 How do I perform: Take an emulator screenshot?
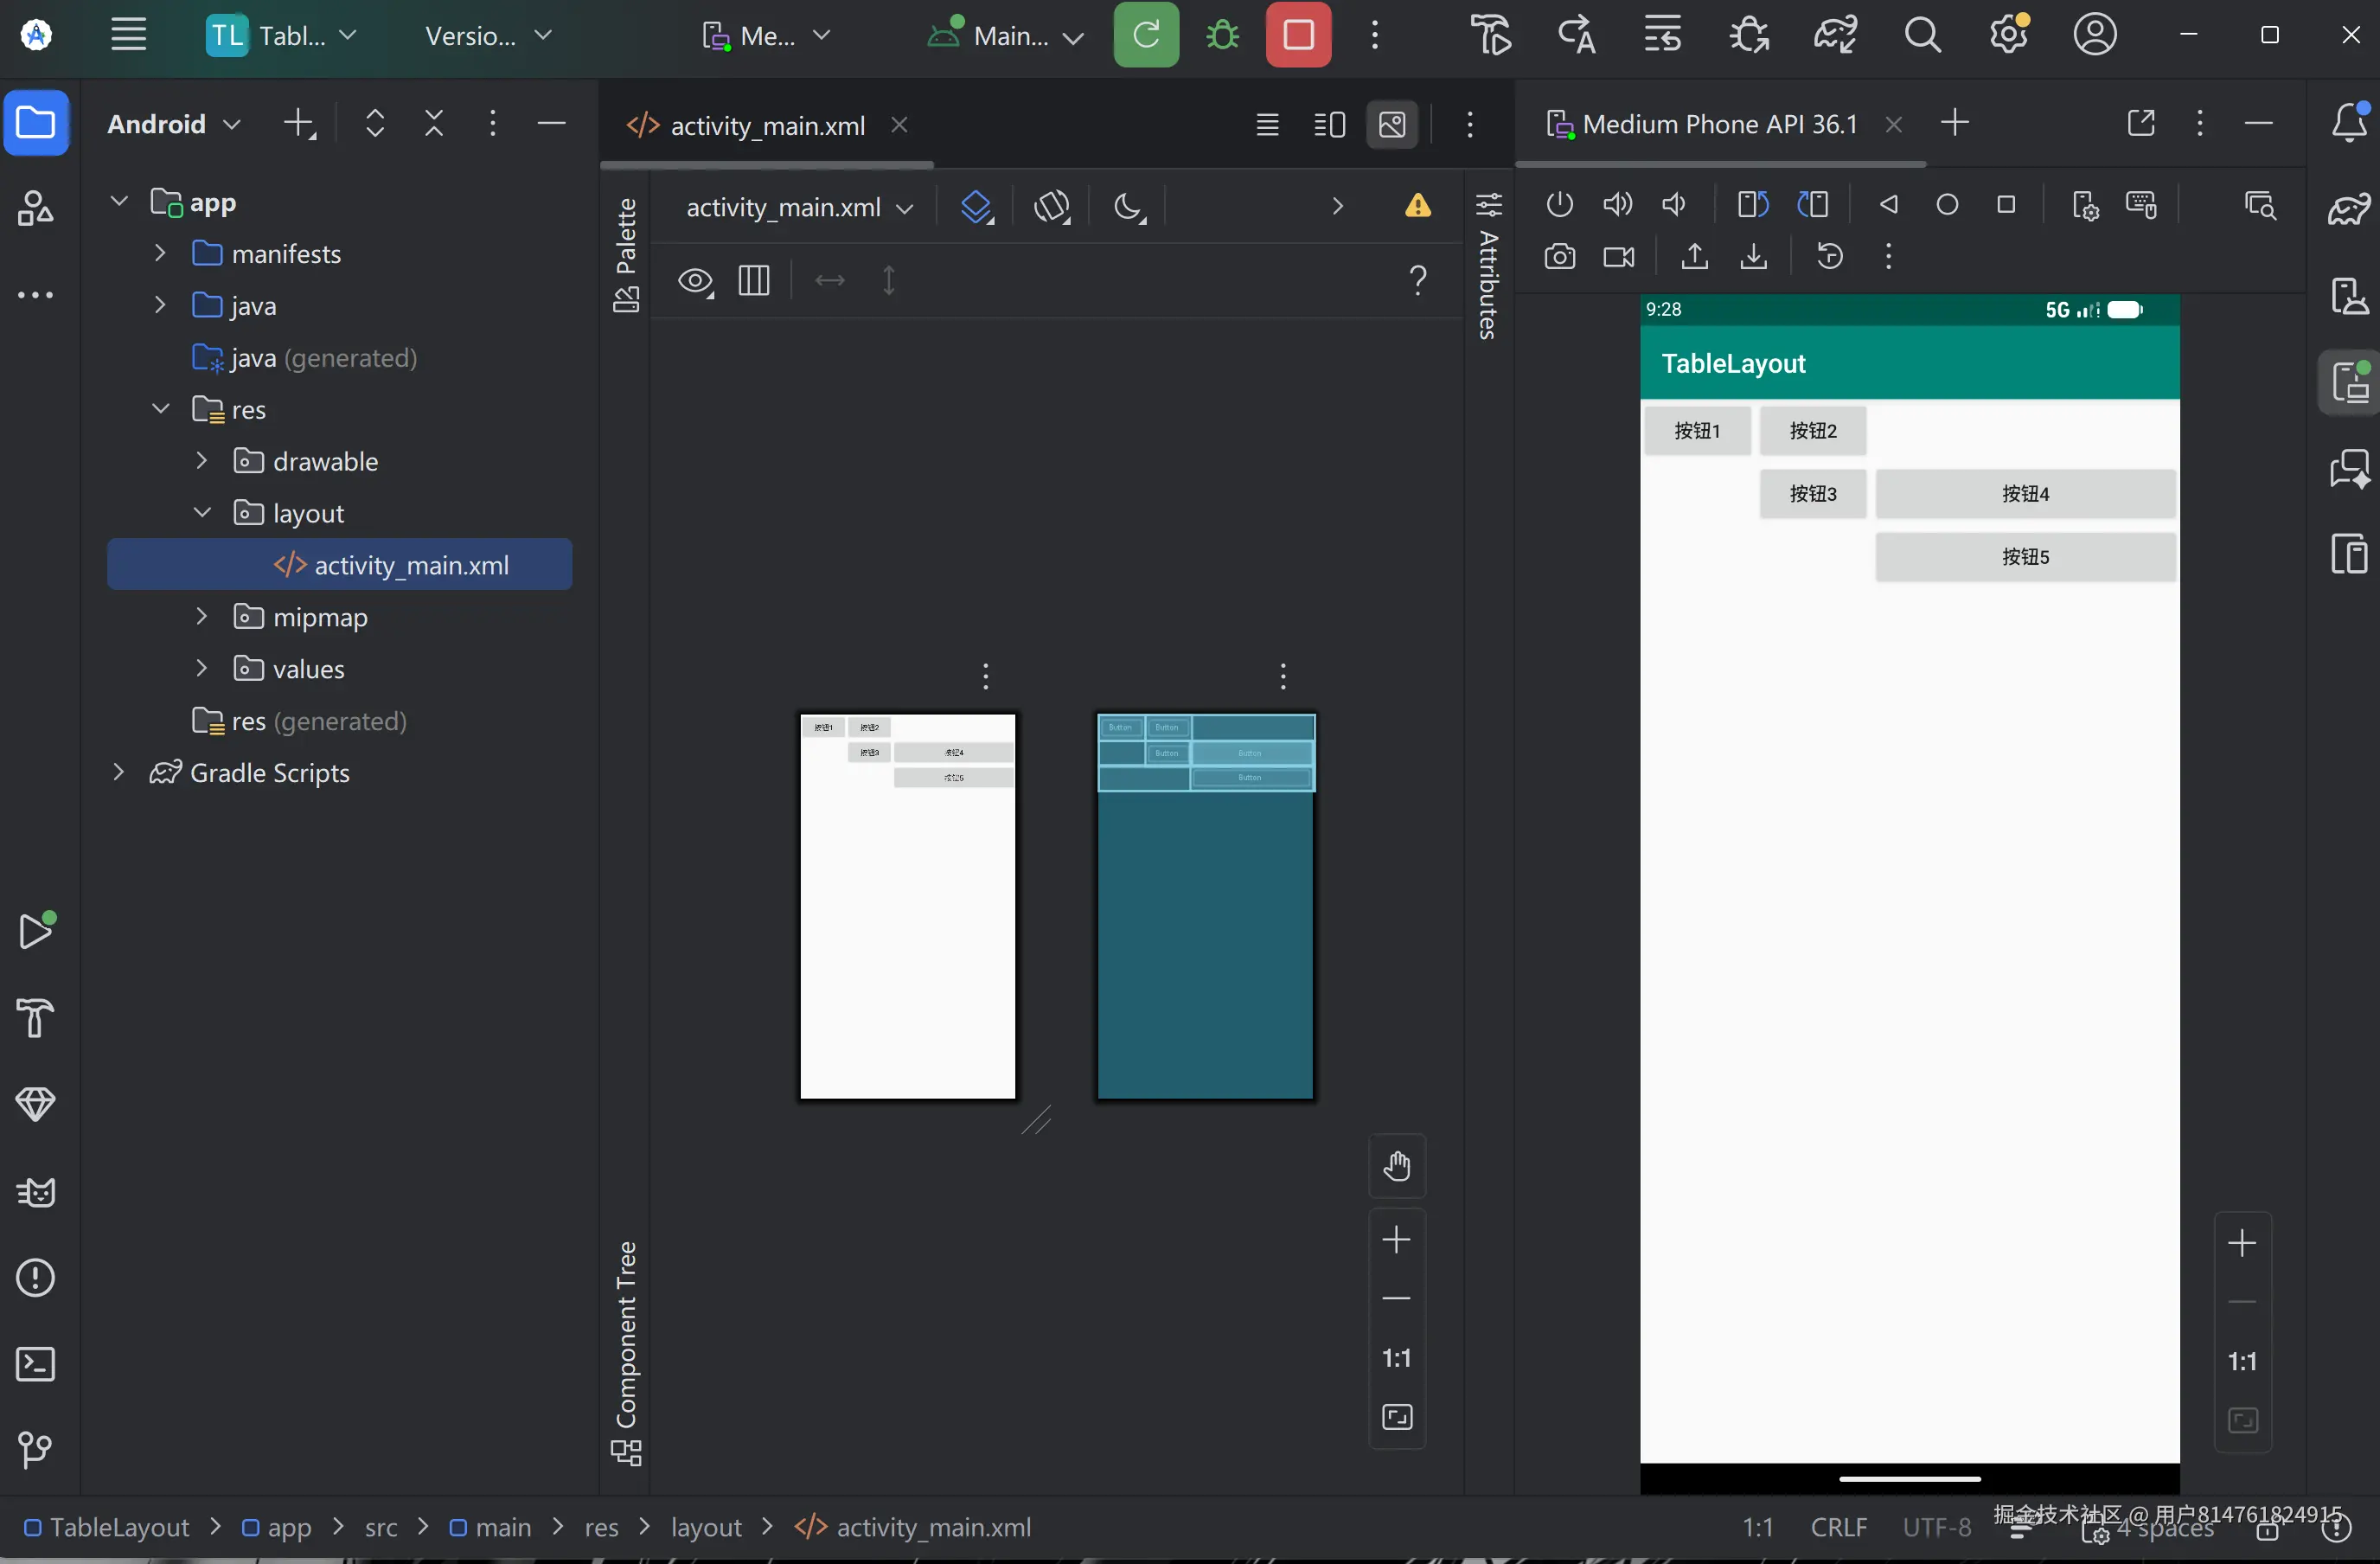point(1559,257)
